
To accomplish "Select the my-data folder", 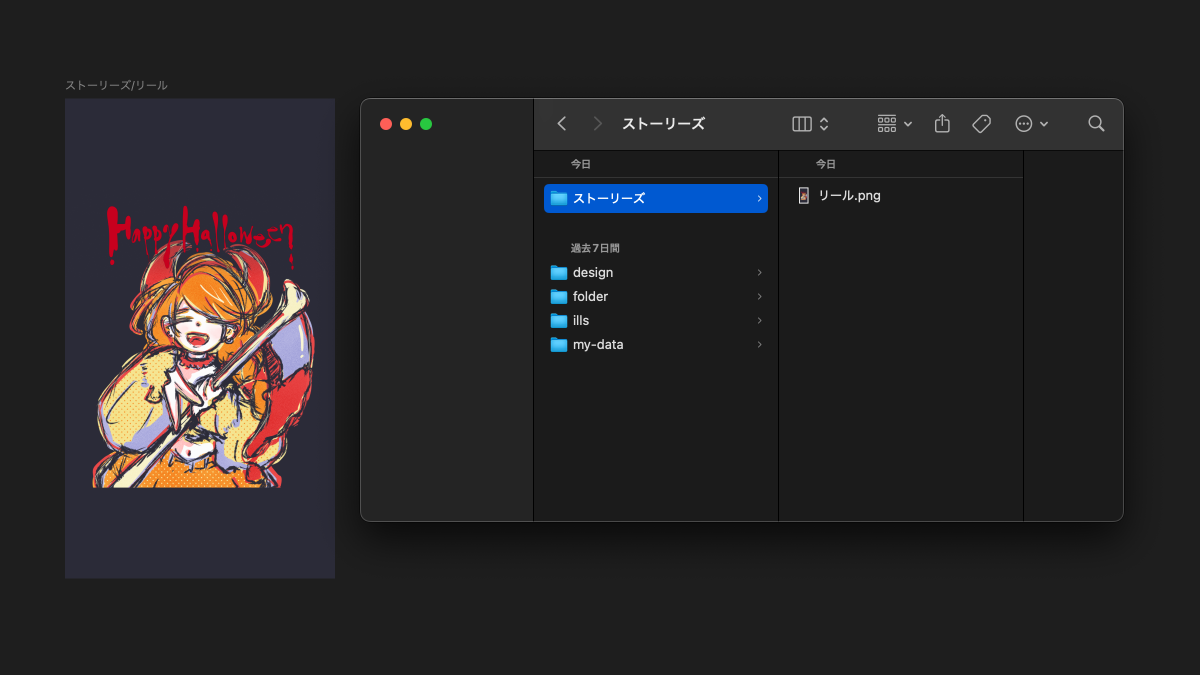I will tap(597, 345).
